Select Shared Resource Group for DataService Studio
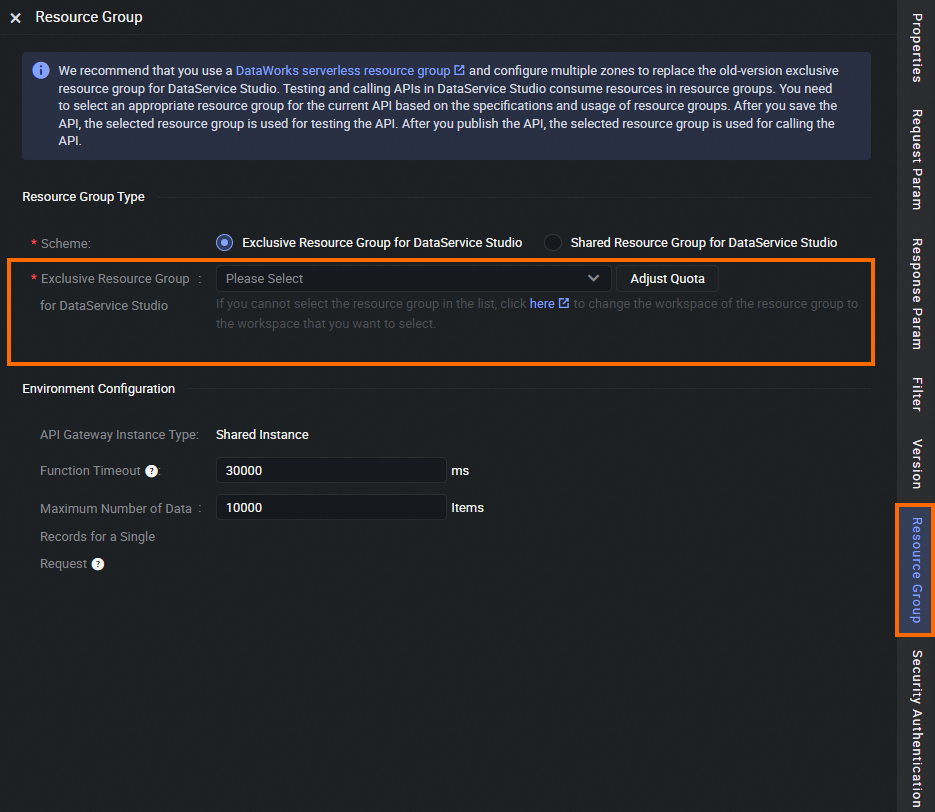Viewport: 935px width, 812px height. [x=553, y=243]
